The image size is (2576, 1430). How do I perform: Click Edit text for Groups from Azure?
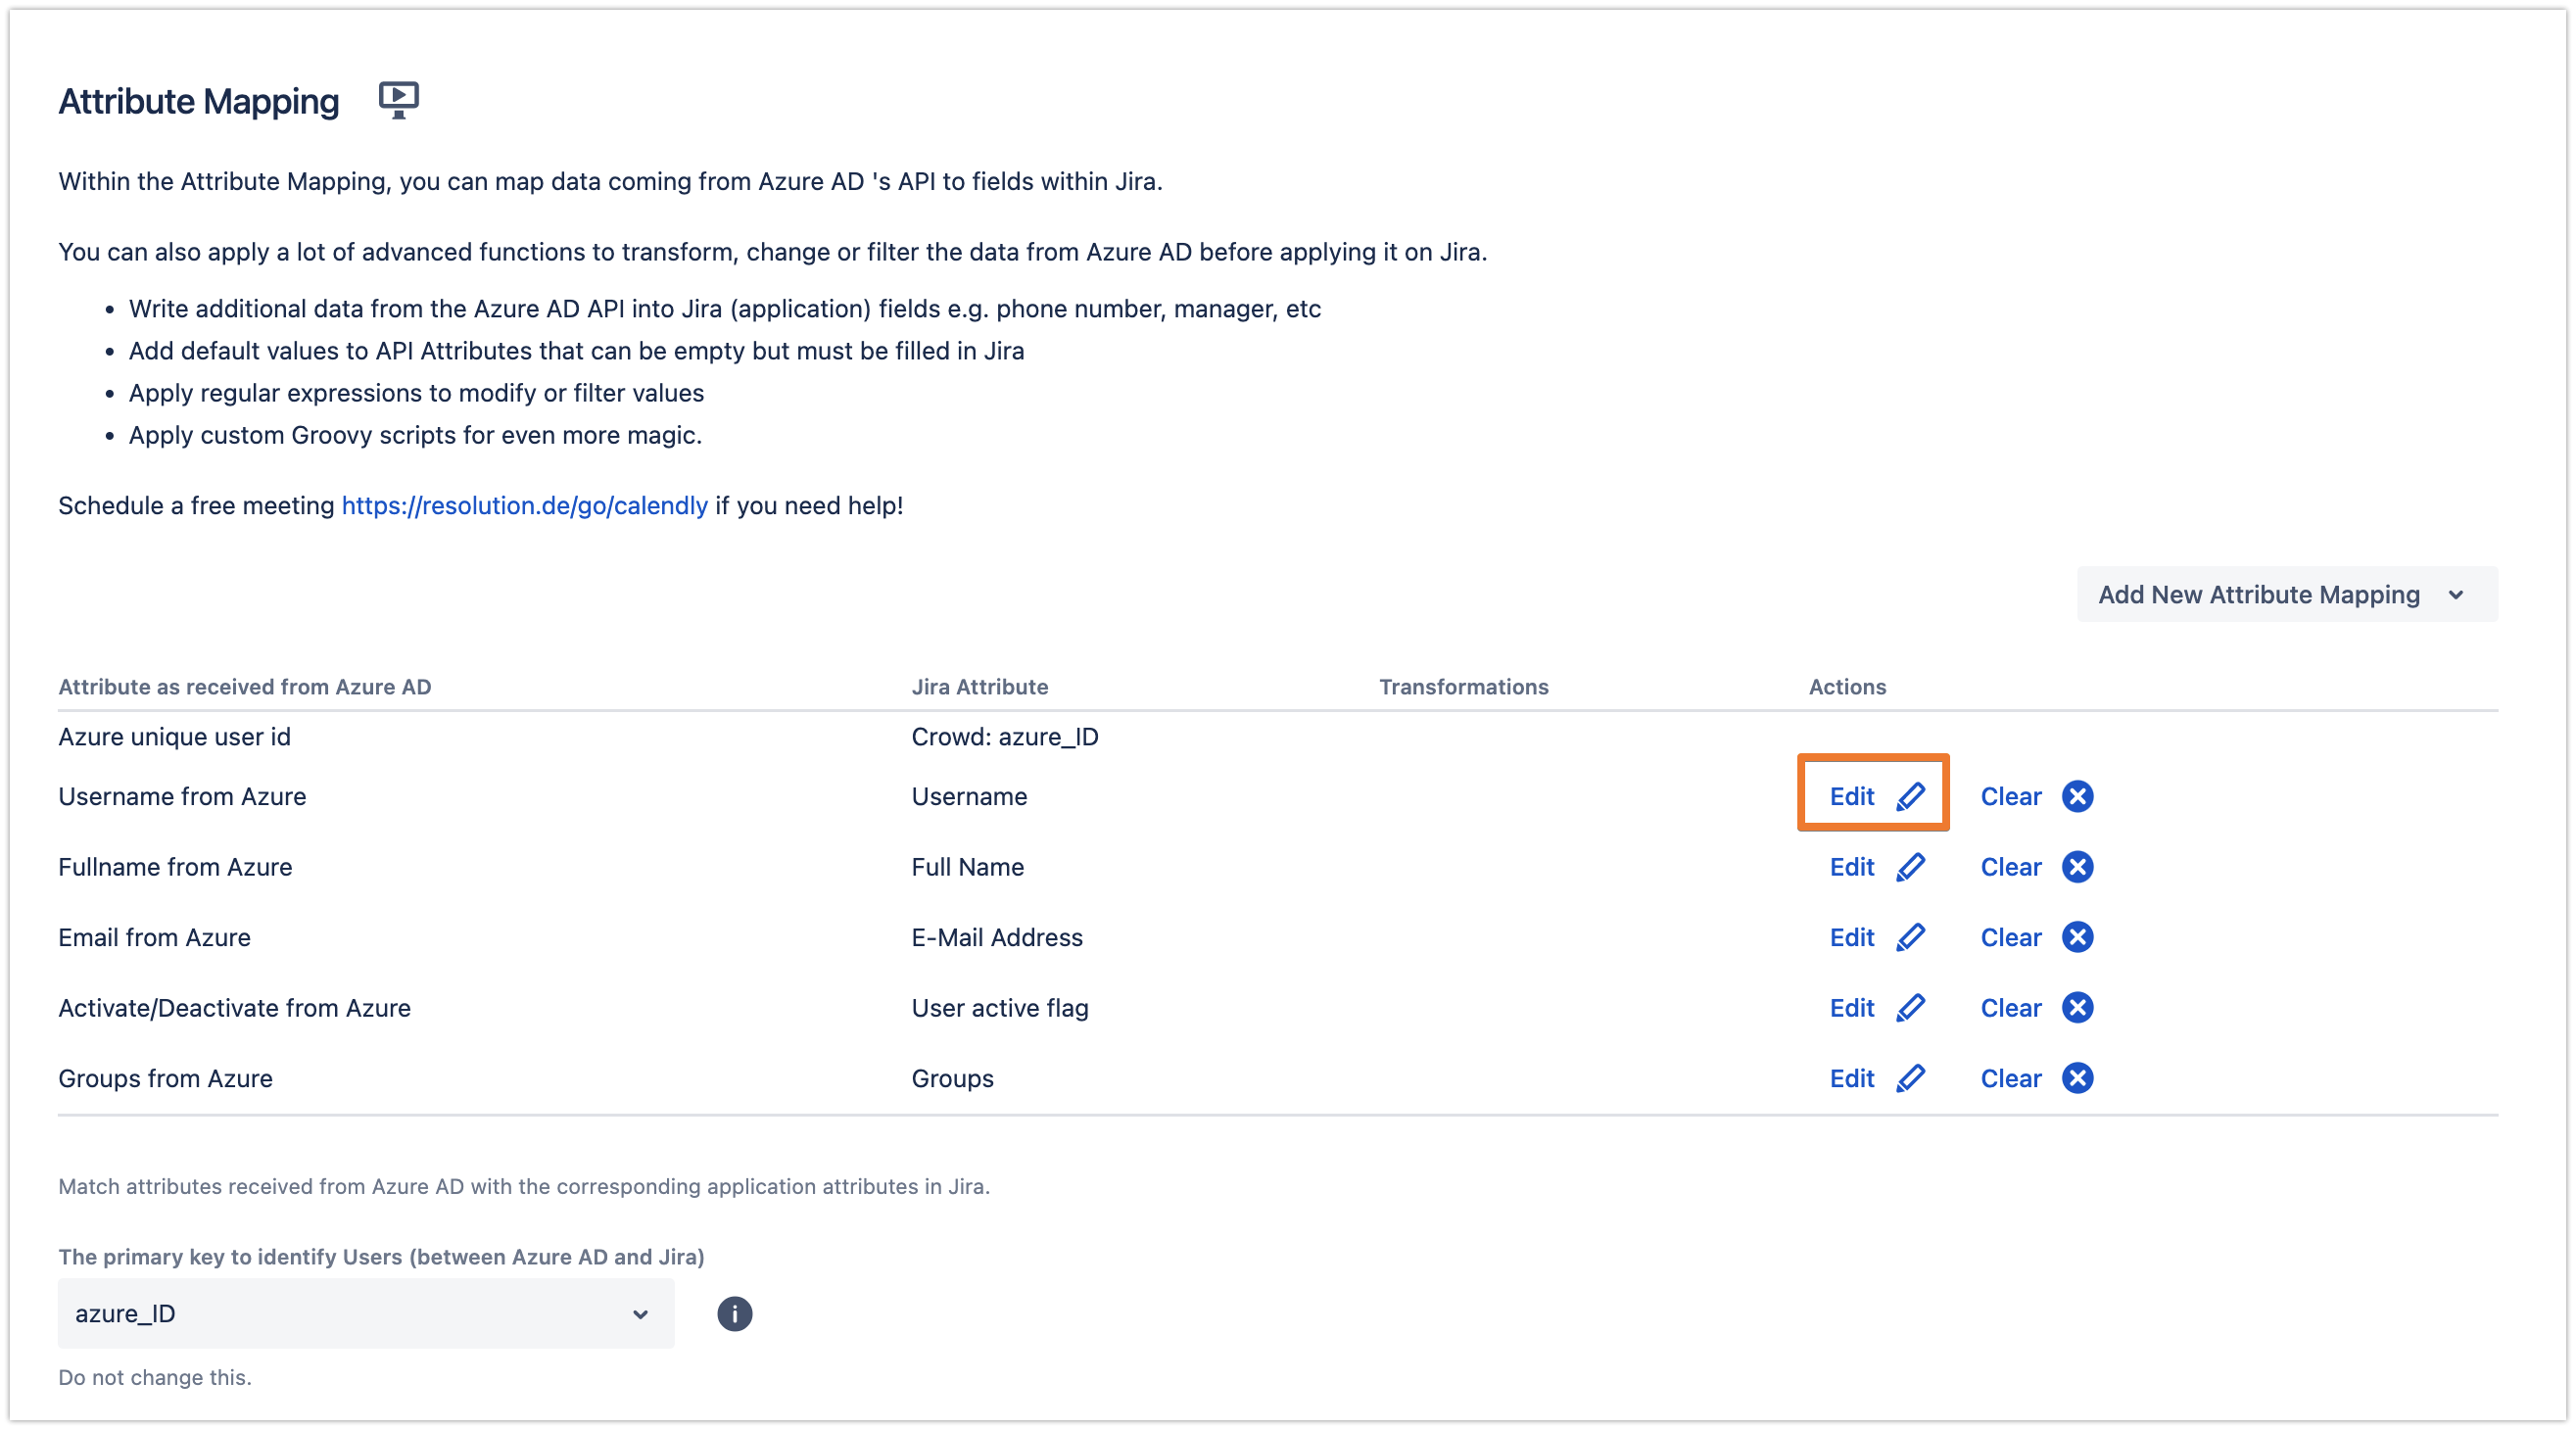pos(1851,1078)
